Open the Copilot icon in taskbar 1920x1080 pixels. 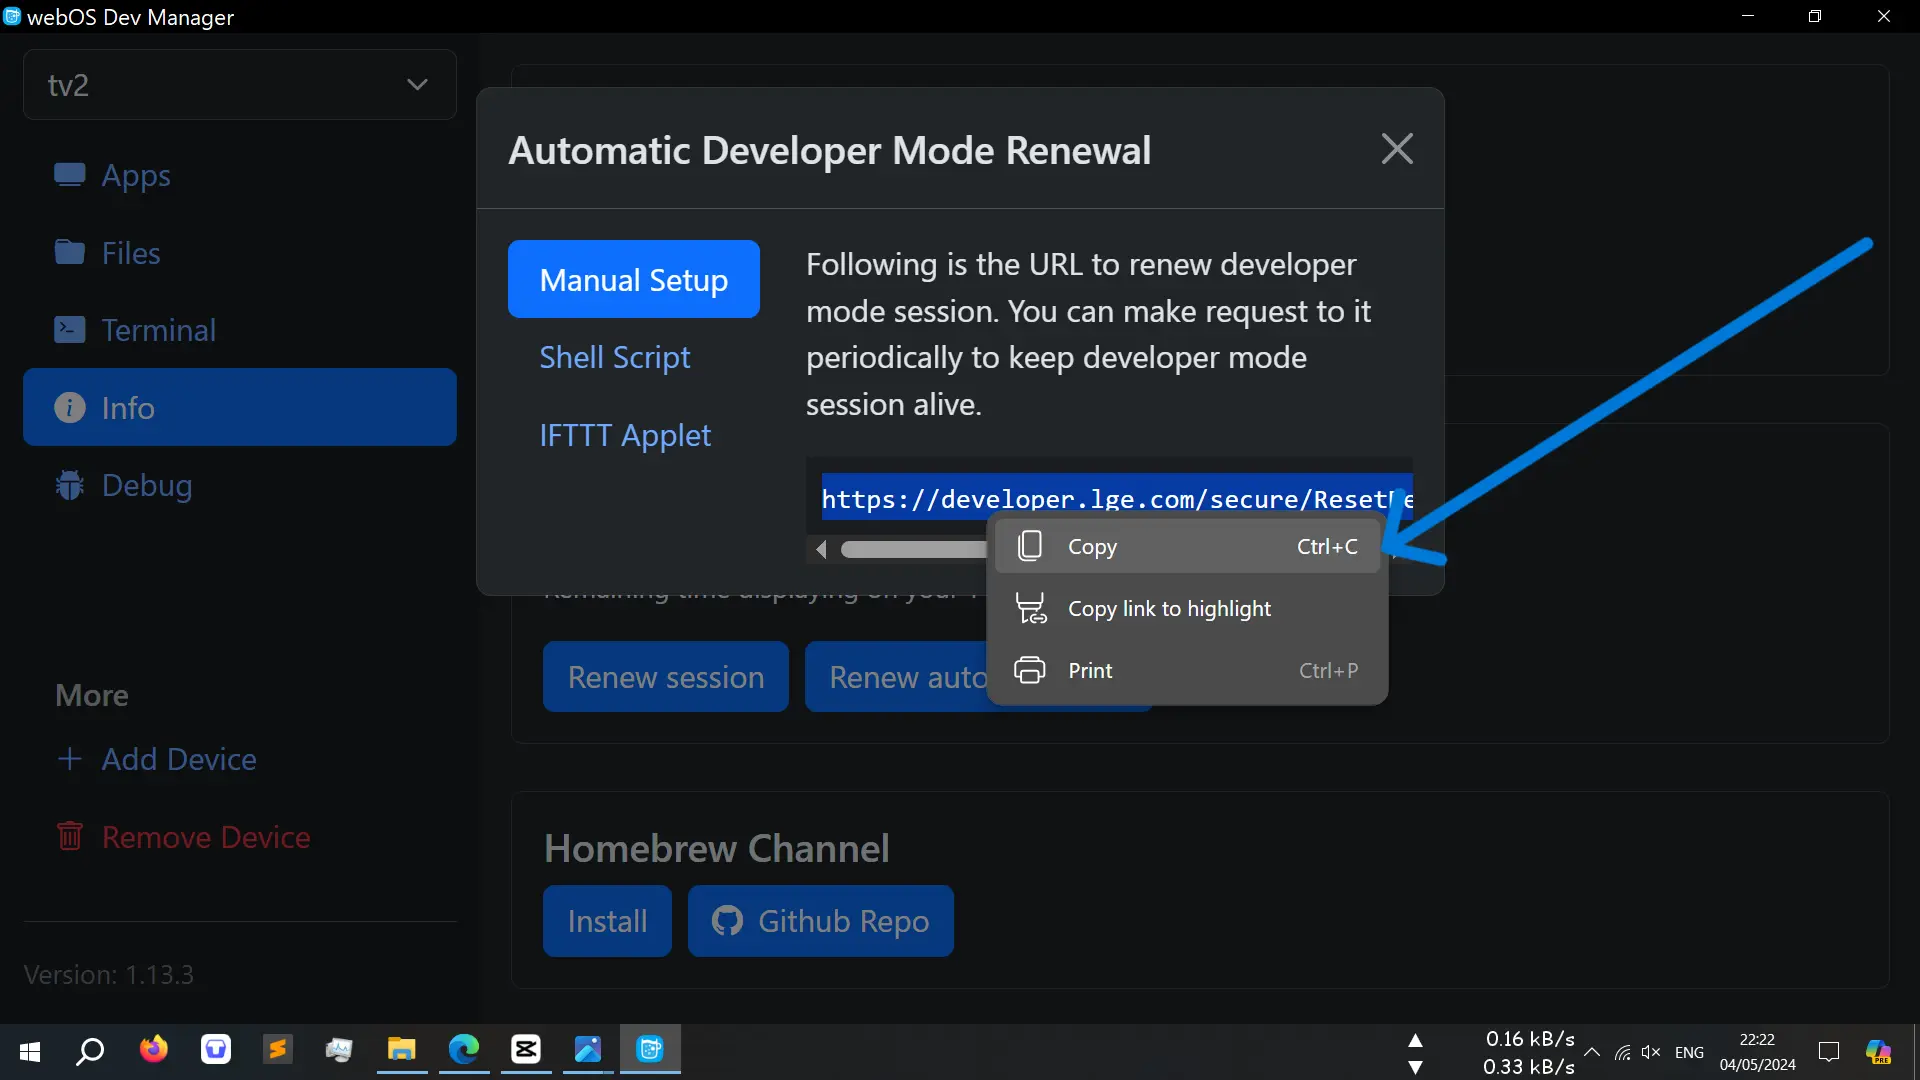tap(1879, 1052)
